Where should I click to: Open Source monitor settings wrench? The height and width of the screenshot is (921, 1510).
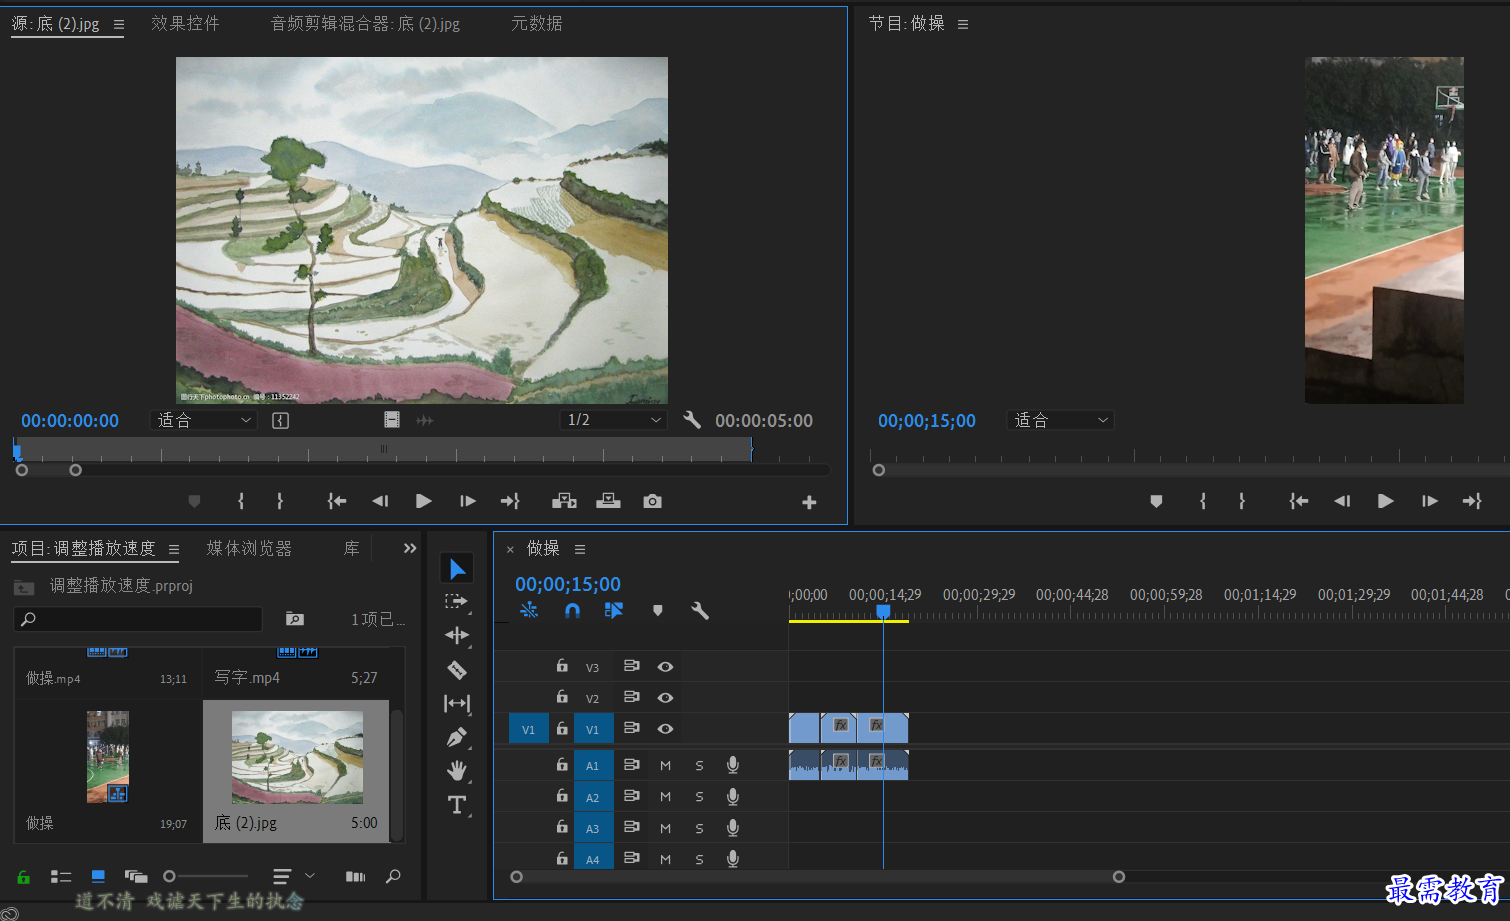(x=692, y=420)
